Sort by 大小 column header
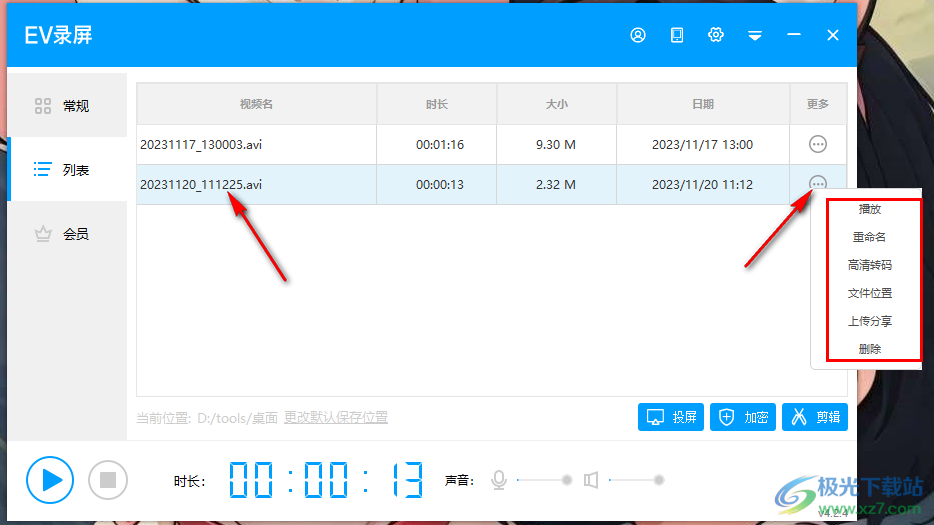The image size is (934, 525). click(556, 104)
